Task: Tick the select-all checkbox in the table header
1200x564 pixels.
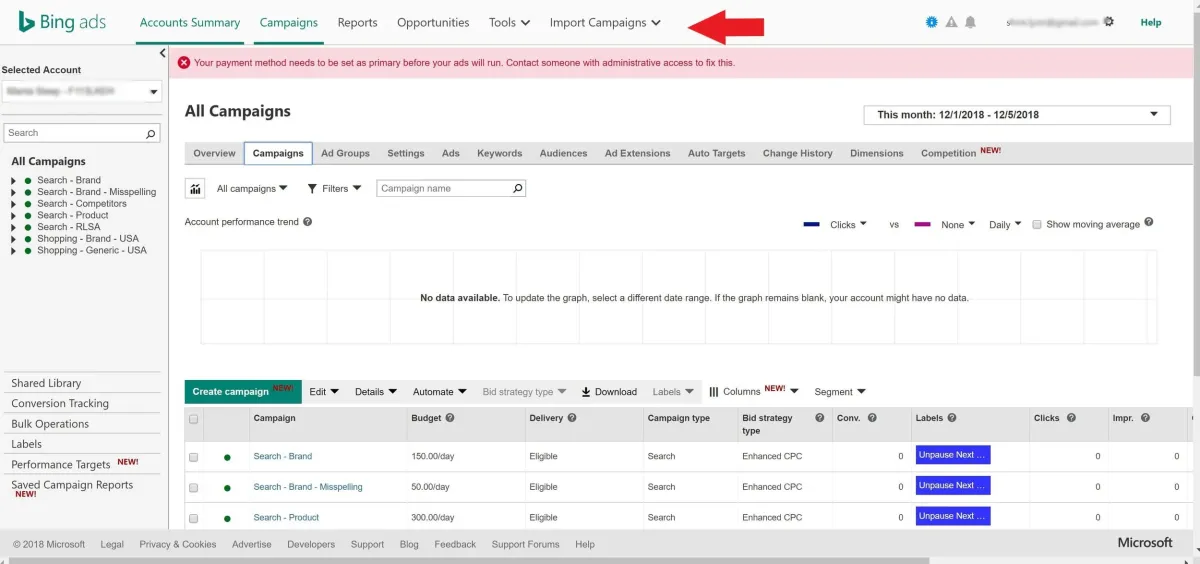Action: pos(194,419)
